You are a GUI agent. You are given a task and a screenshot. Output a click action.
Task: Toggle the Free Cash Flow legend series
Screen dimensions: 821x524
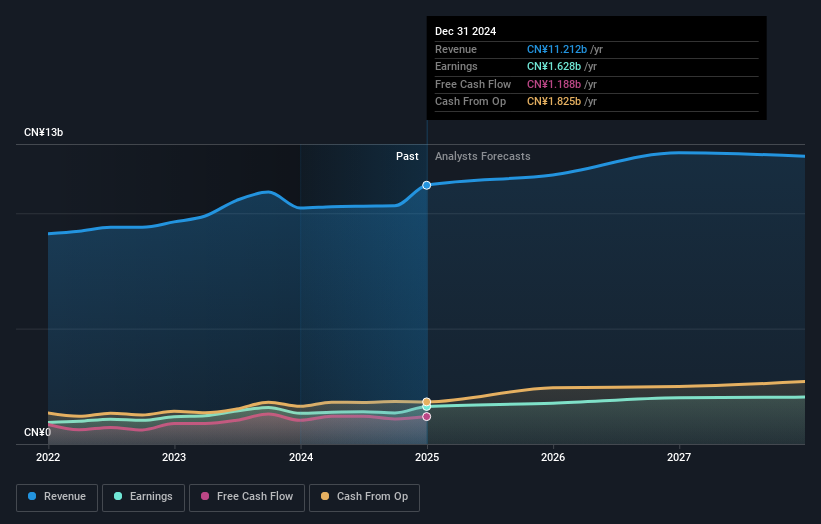(x=247, y=497)
